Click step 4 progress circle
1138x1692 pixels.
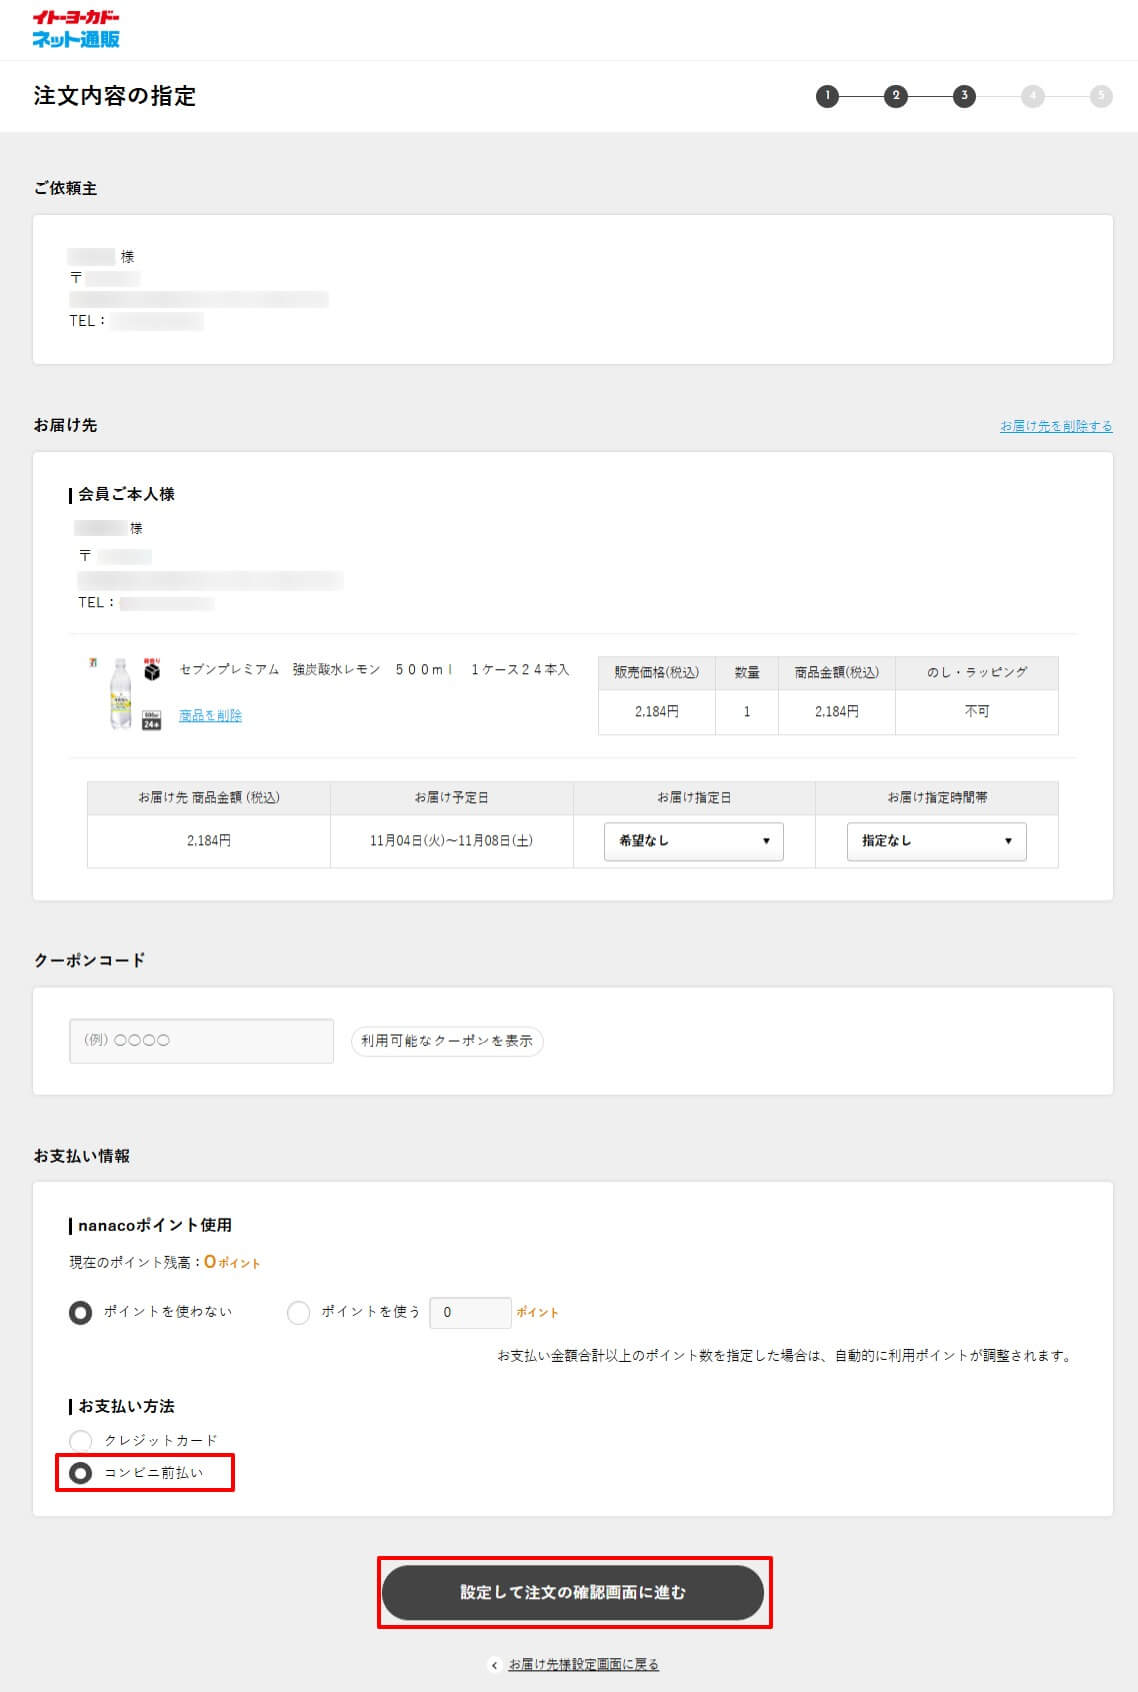click(1032, 96)
